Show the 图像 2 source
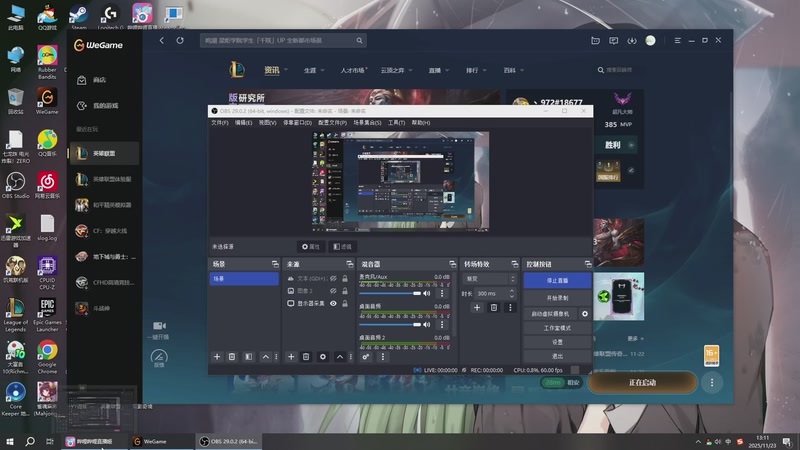The image size is (800, 450). click(333, 291)
